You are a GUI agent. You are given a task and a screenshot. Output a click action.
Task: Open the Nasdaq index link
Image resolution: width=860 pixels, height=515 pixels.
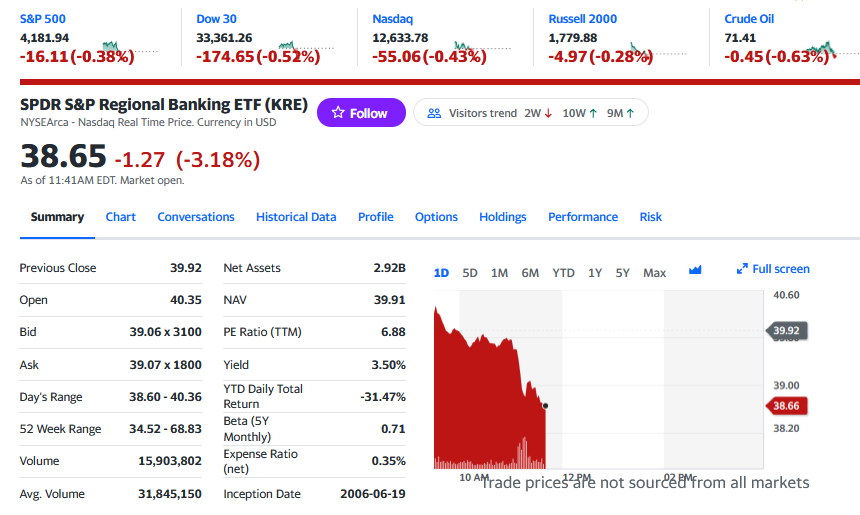pos(392,19)
